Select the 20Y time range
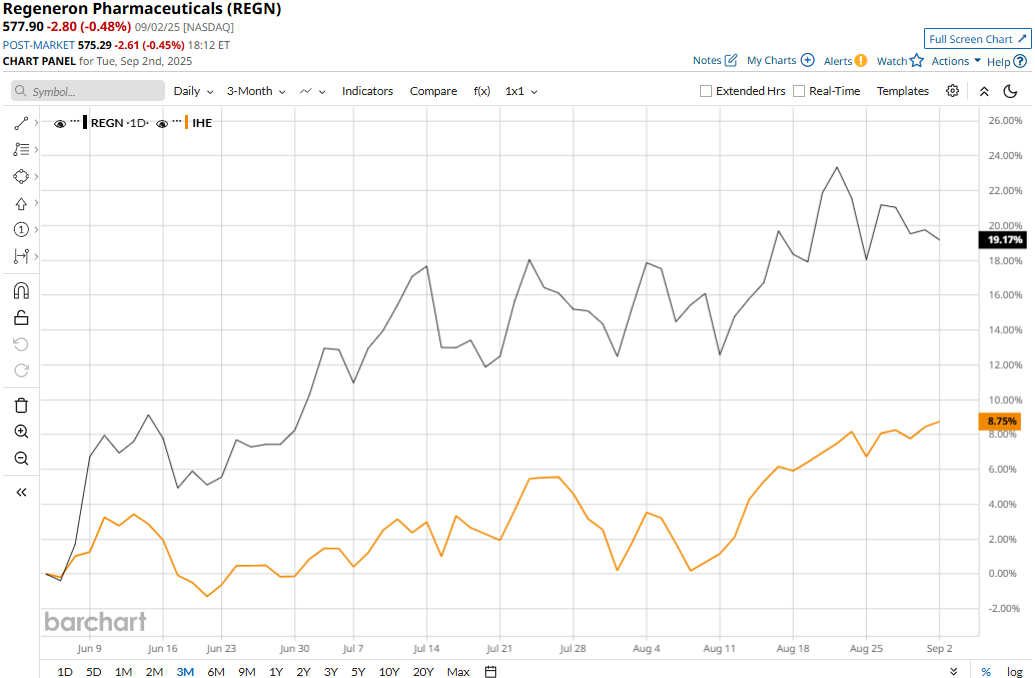 423,671
